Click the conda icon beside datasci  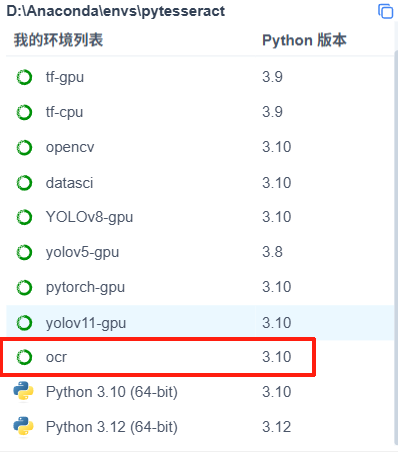24,183
